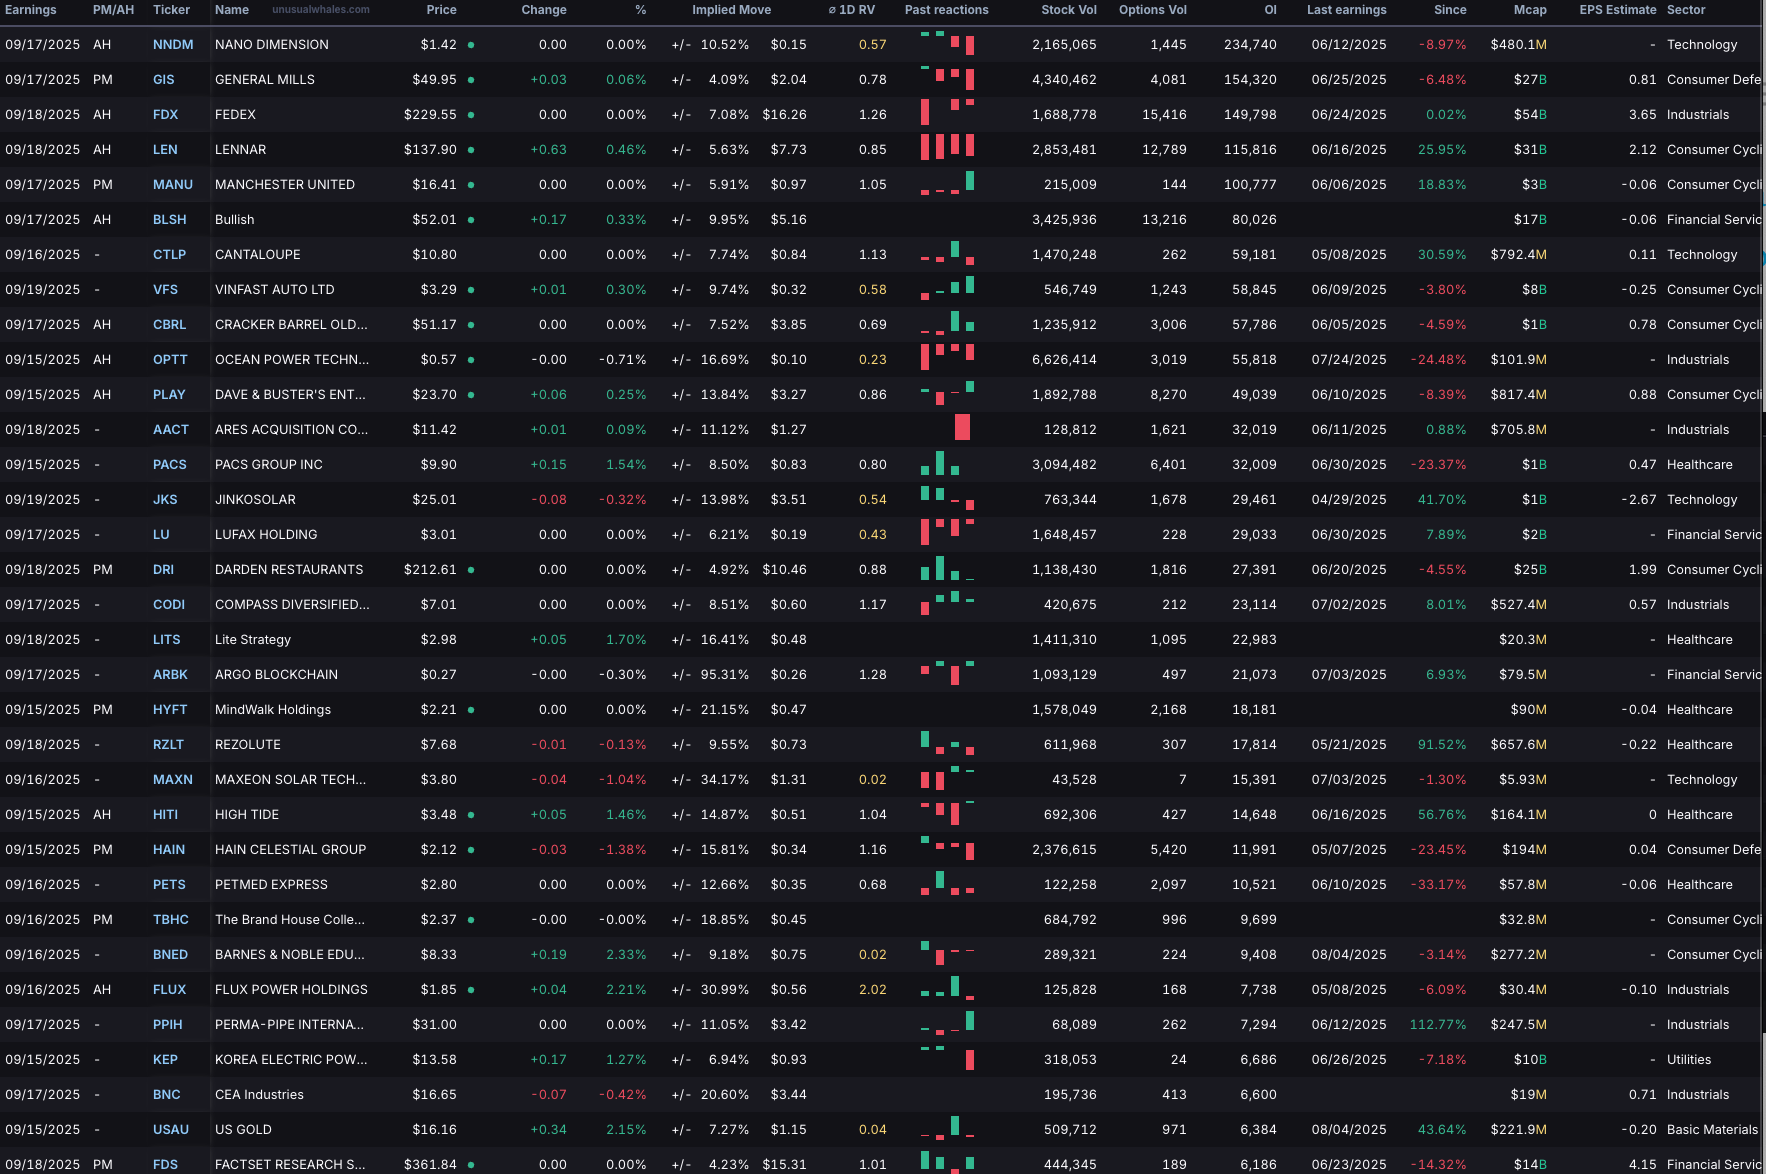Click Lite Strategy change +0.05
The image size is (1766, 1174).
(548, 640)
